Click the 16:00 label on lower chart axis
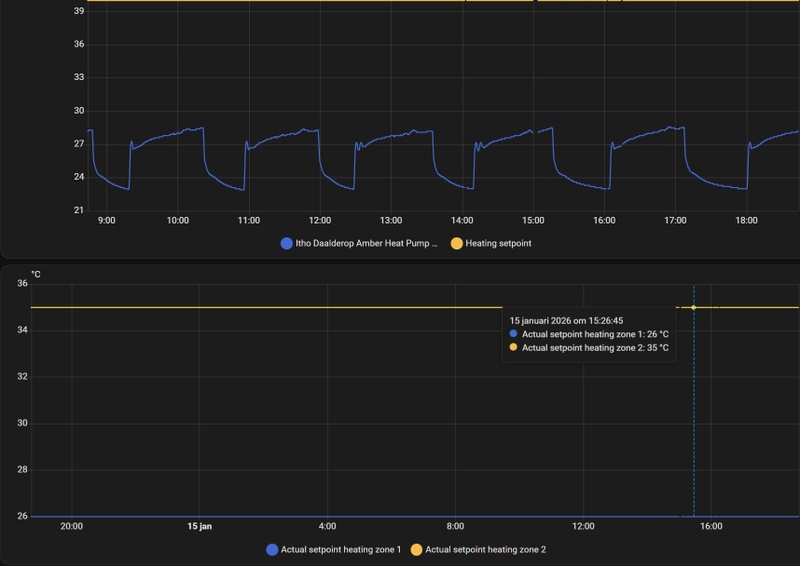800x566 pixels. coord(711,526)
